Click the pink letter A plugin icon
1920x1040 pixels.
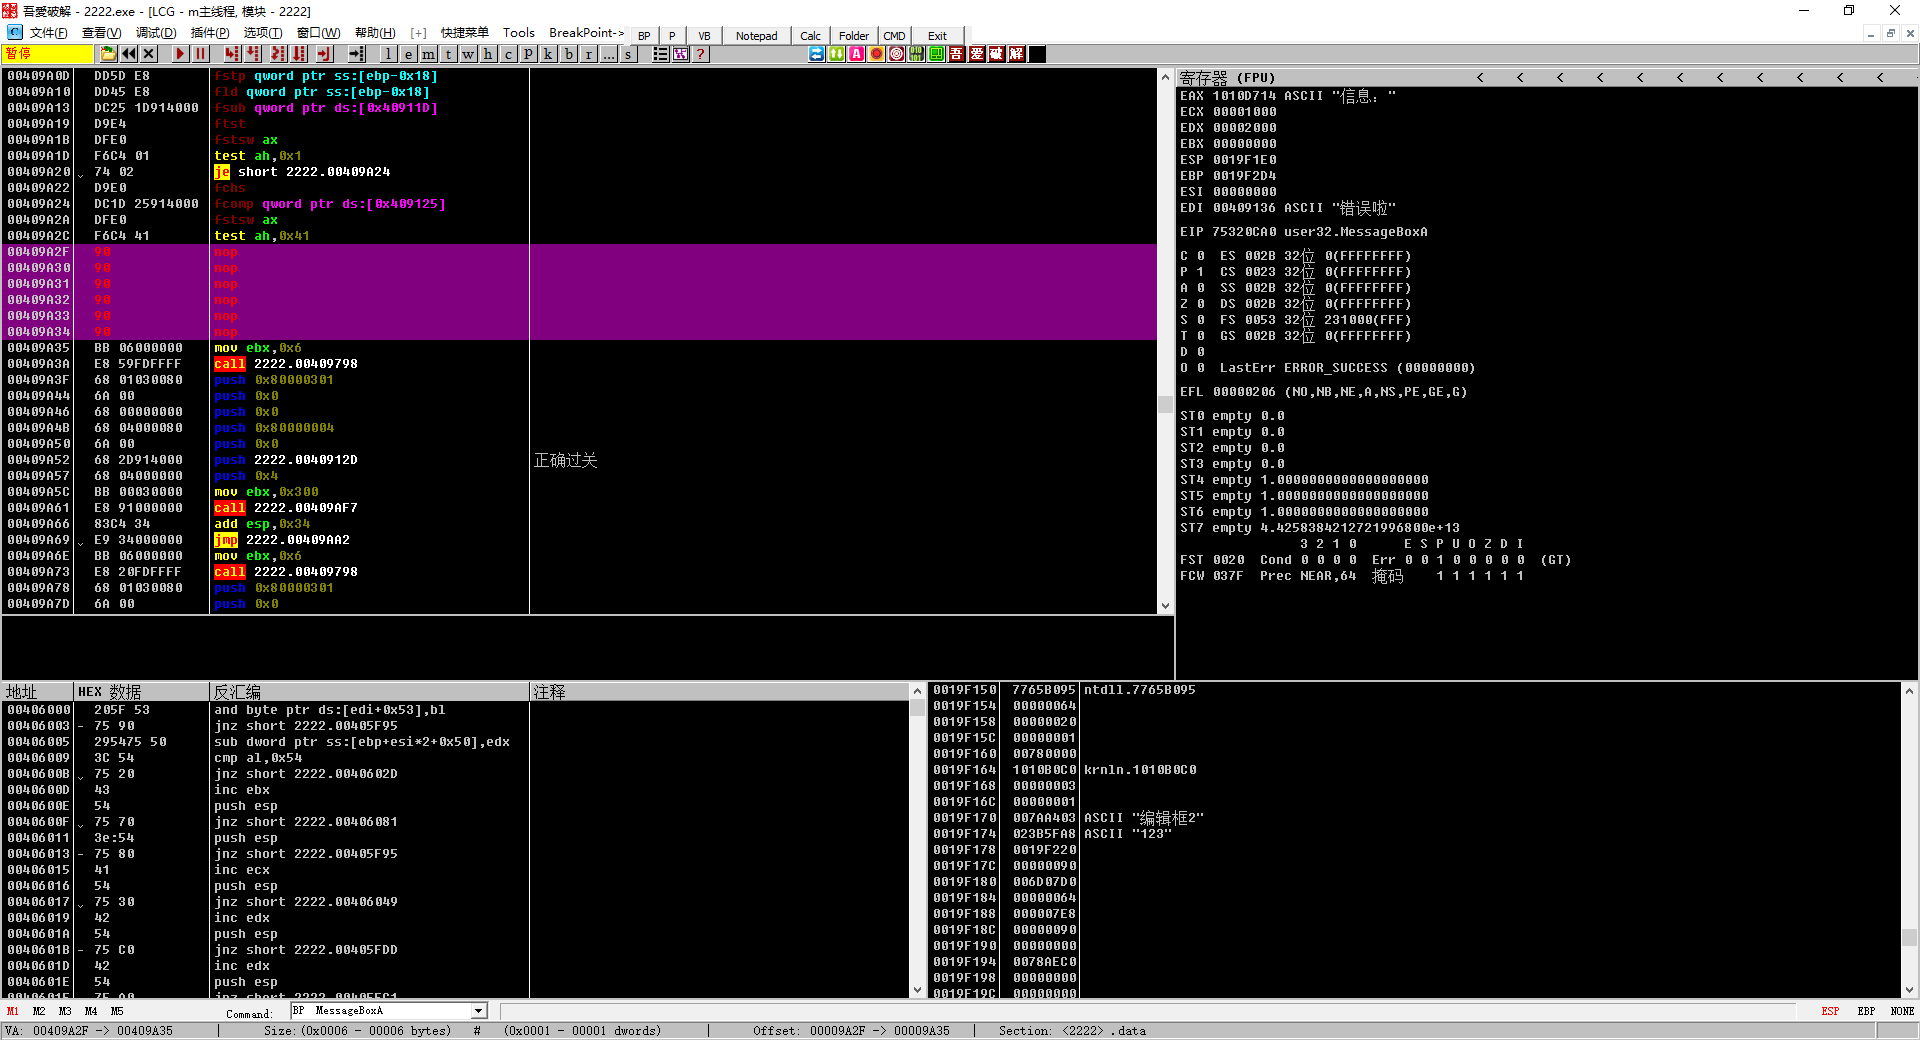click(x=857, y=54)
